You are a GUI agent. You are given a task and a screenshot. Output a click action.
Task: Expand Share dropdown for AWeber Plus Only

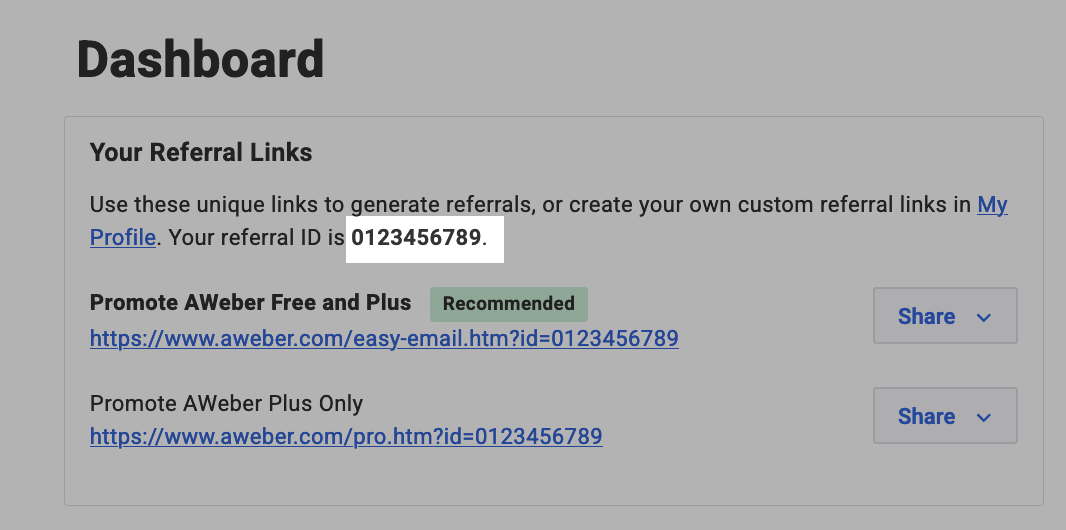coord(944,416)
